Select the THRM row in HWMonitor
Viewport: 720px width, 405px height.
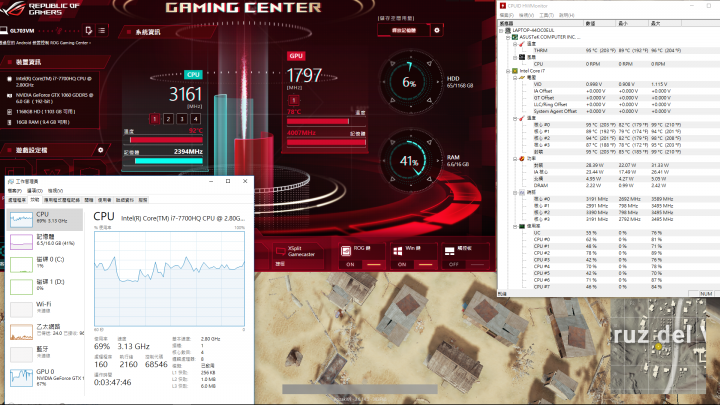[x=608, y=51]
